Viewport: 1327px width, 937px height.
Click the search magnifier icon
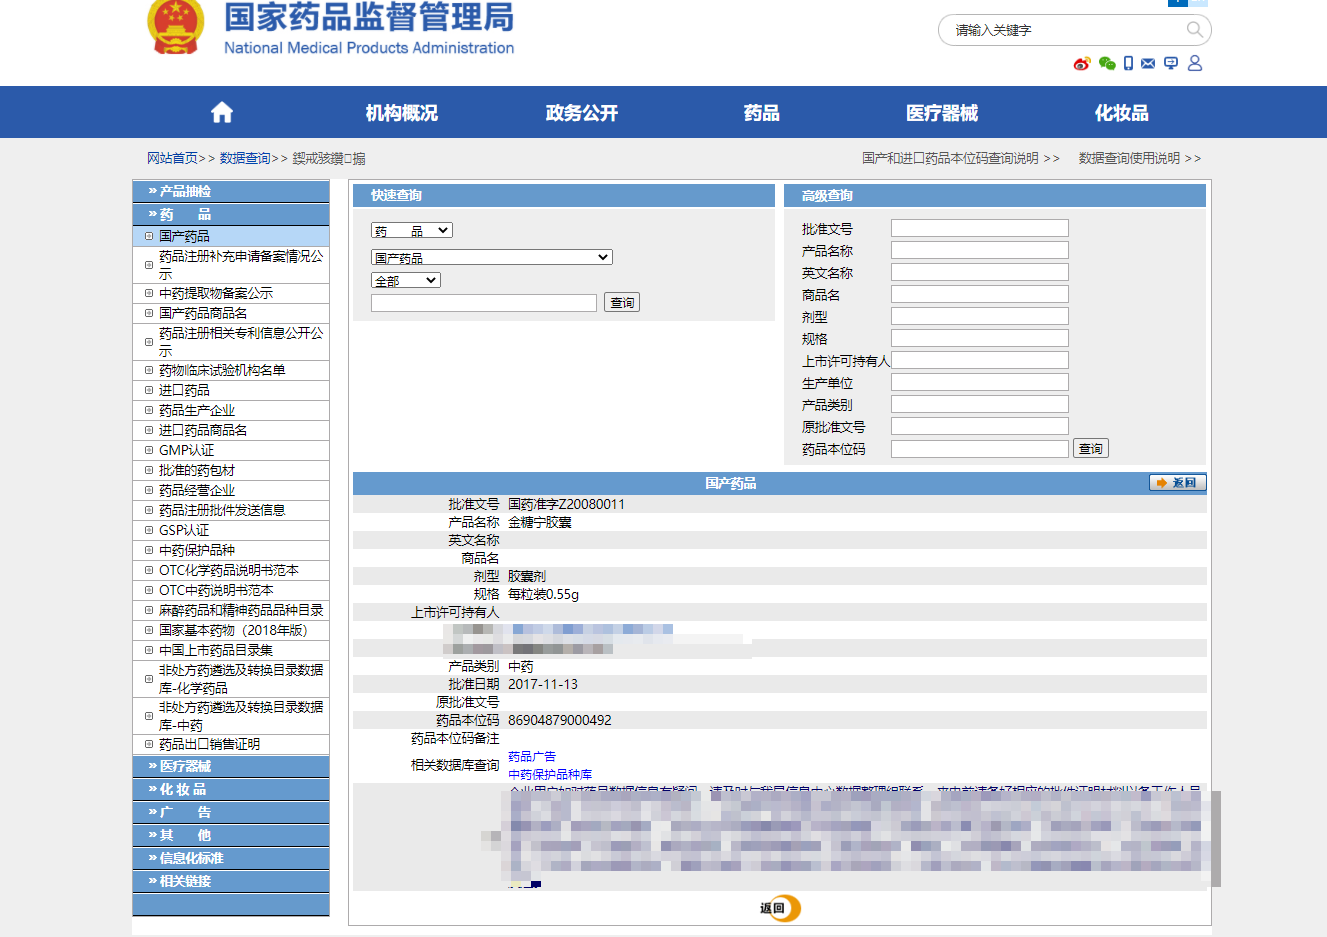1194,30
